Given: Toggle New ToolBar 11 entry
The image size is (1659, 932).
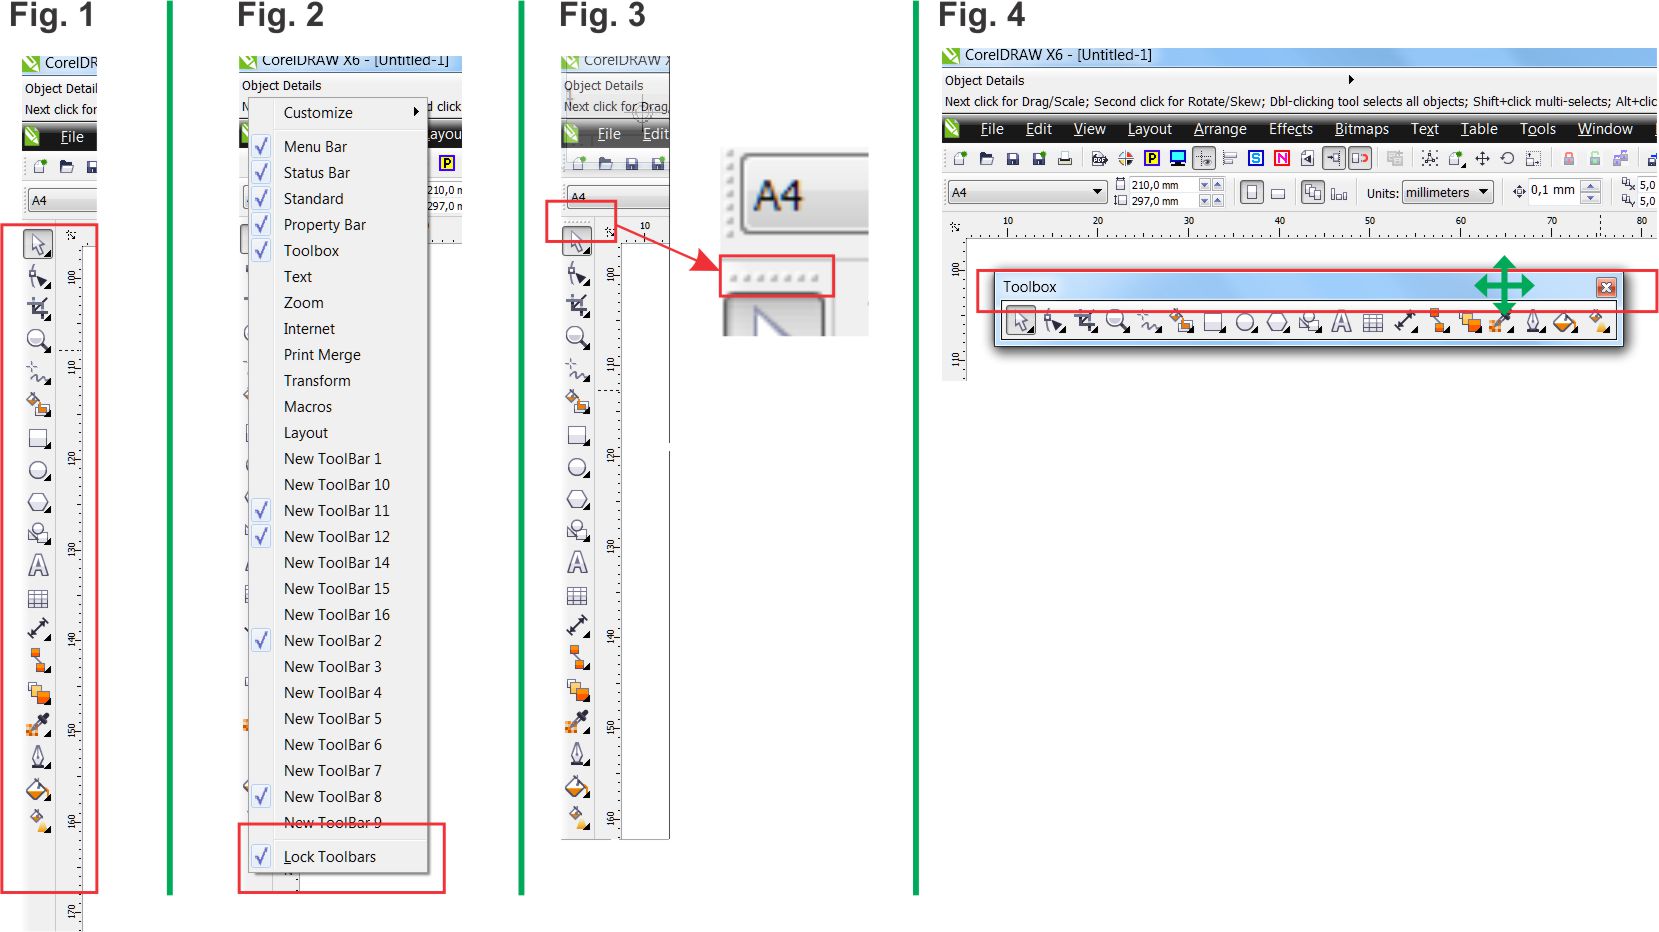Looking at the screenshot, I should [338, 510].
